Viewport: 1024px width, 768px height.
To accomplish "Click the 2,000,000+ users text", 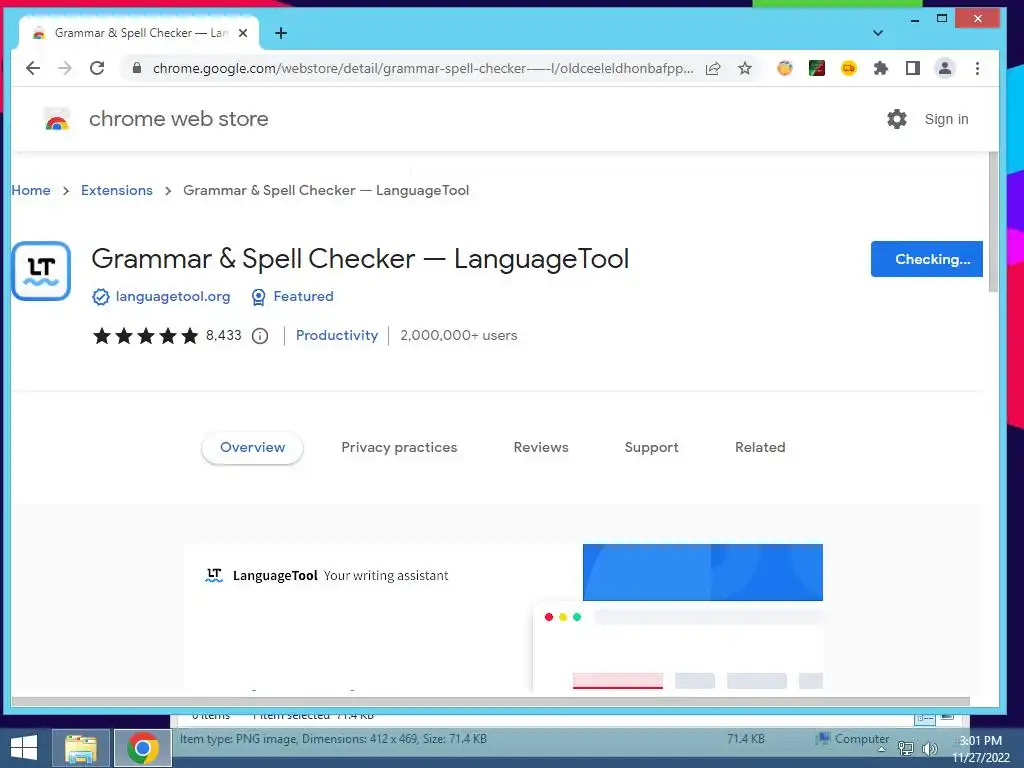I will [x=458, y=335].
